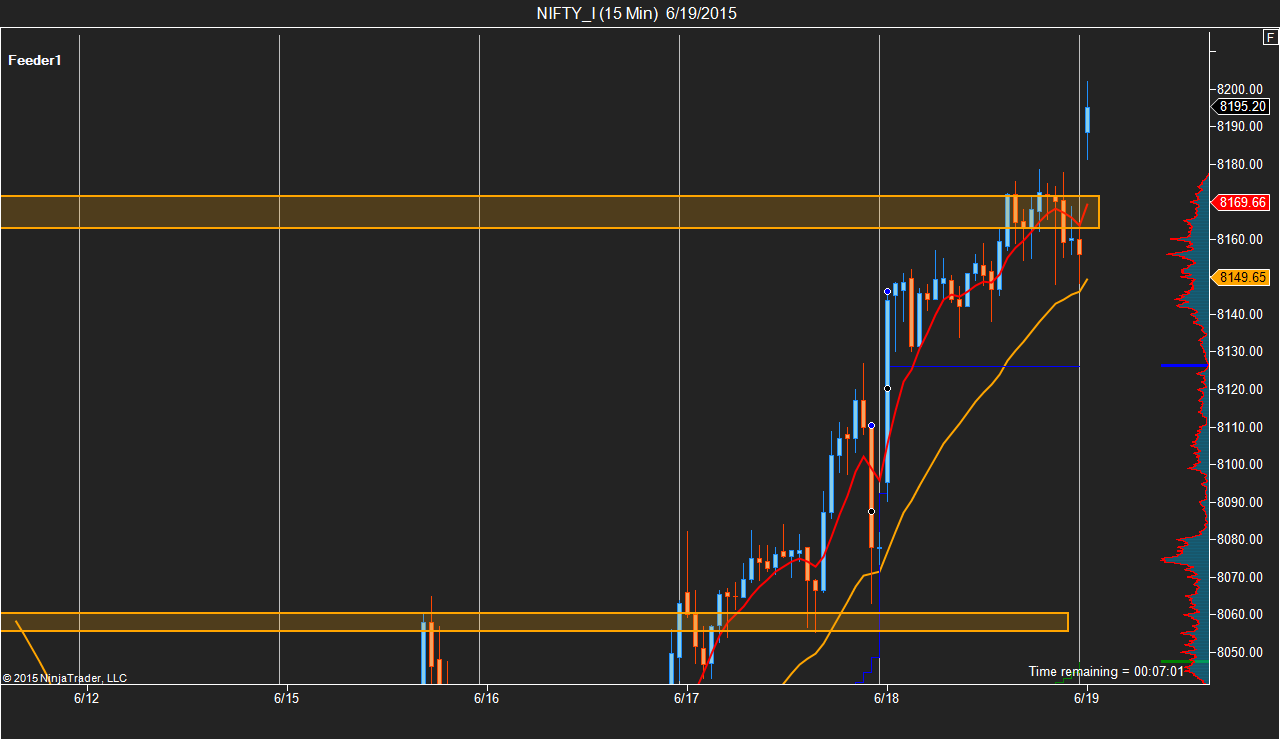The width and height of the screenshot is (1280, 740).
Task: Click the 8180.00 price axis label
Action: [x=1240, y=164]
